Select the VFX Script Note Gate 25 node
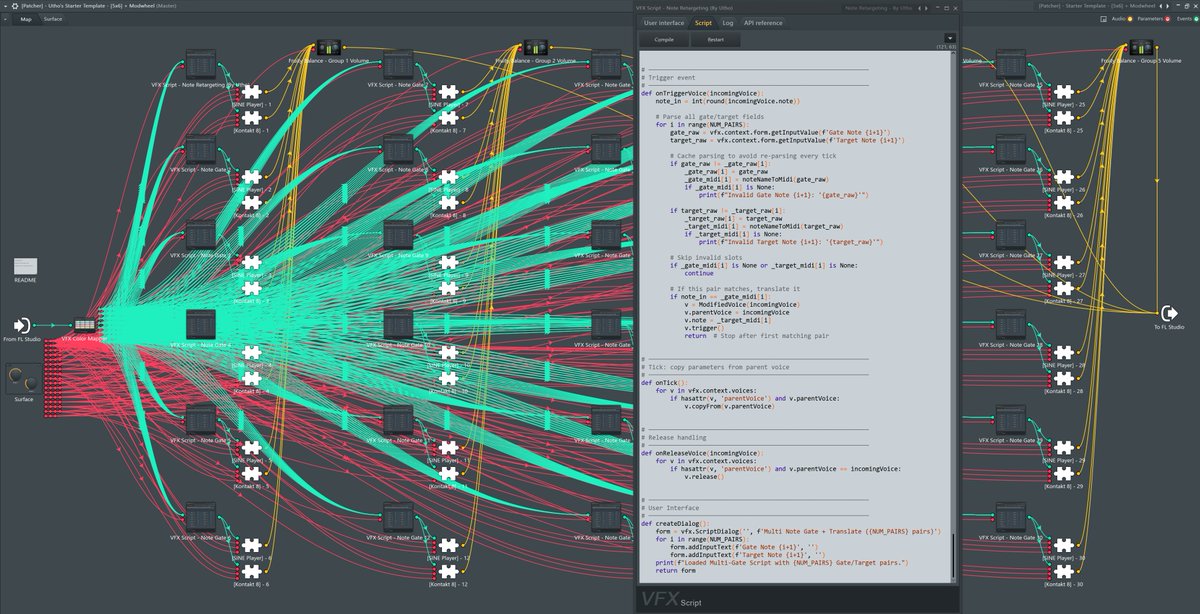Screen dimensions: 1200x614 click(1010, 66)
